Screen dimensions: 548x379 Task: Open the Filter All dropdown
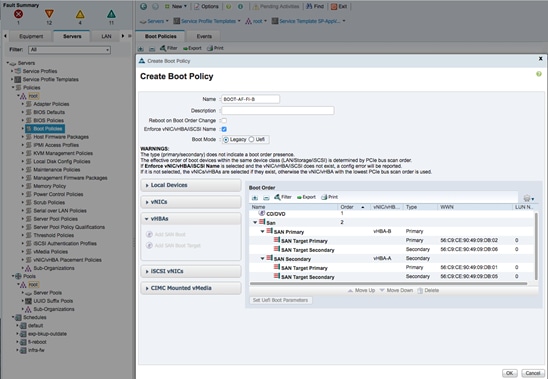pos(70,50)
